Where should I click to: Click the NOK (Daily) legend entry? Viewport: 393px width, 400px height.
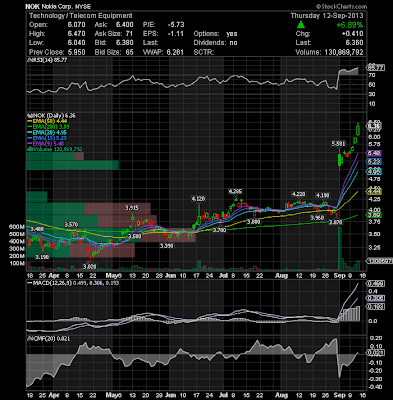[x=51, y=116]
